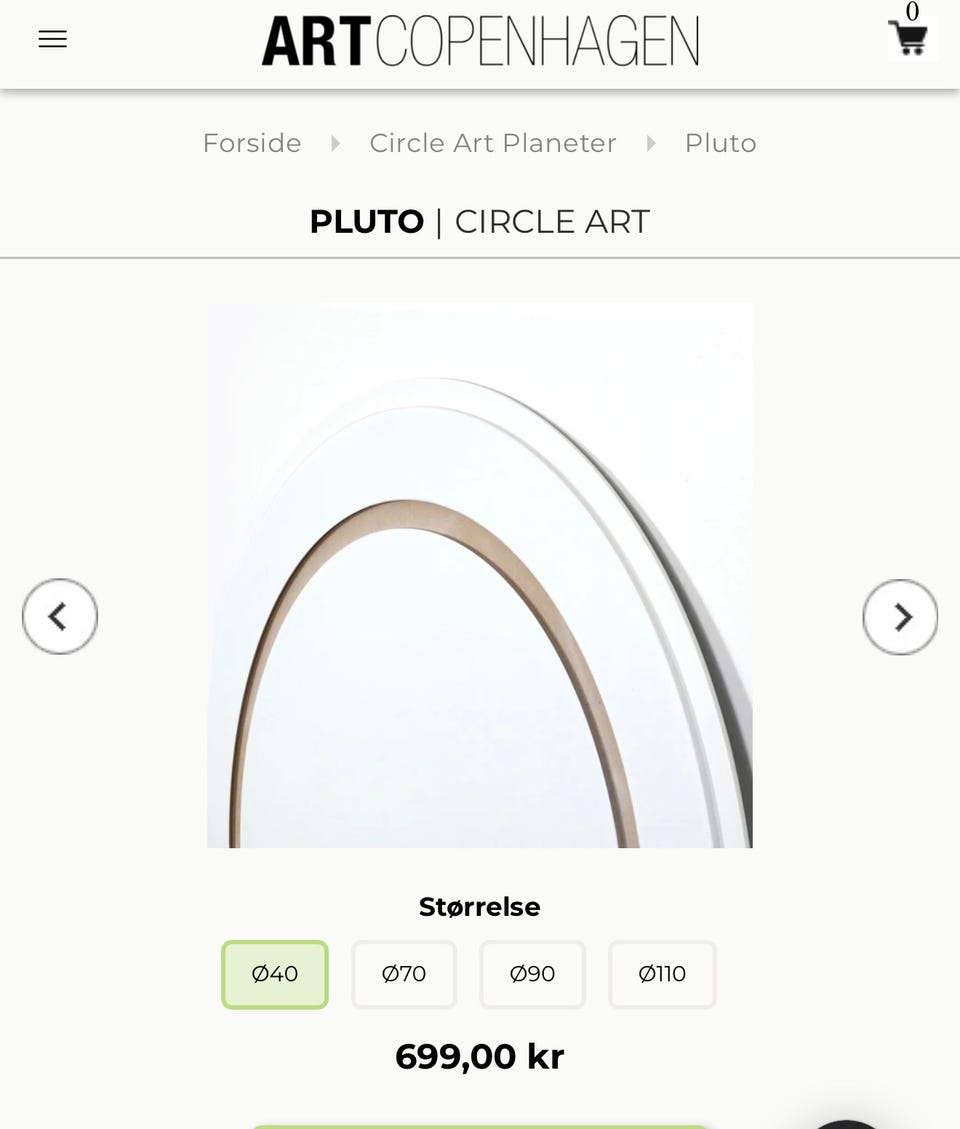The height and width of the screenshot is (1129, 960).
Task: Click the 699,00 kr price text
Action: pyautogui.click(x=480, y=1057)
